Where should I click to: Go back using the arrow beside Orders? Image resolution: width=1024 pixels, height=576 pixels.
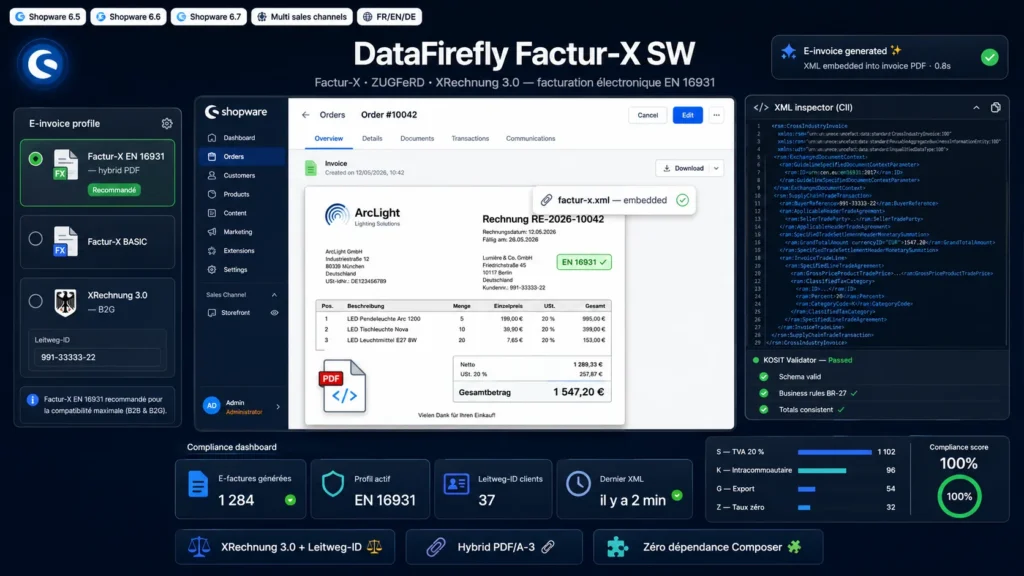pos(306,115)
